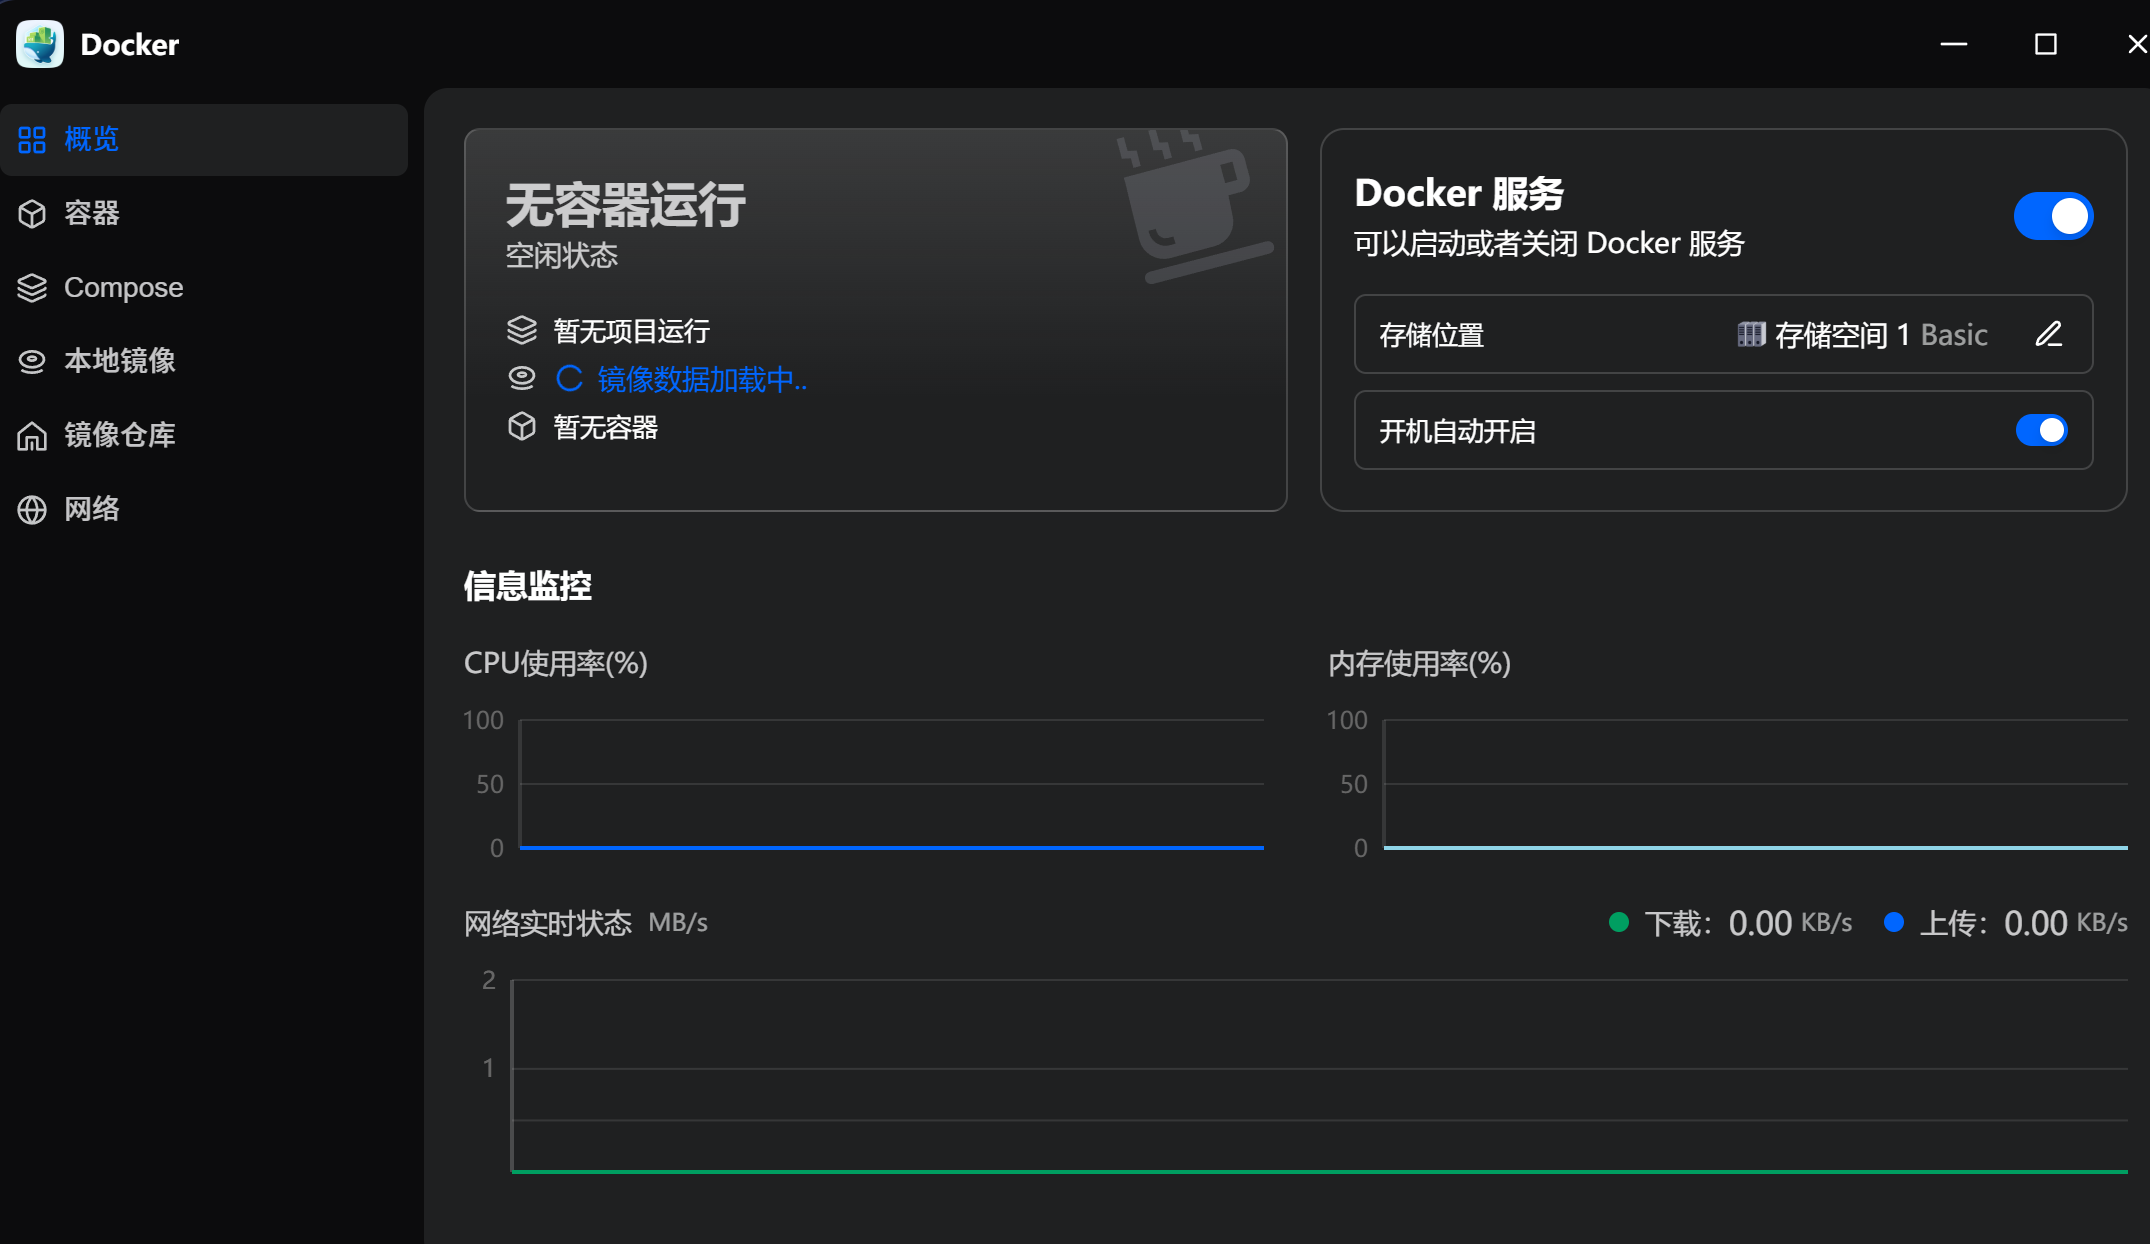Go to the 镜像仓库 section
The height and width of the screenshot is (1244, 2150).
point(120,436)
